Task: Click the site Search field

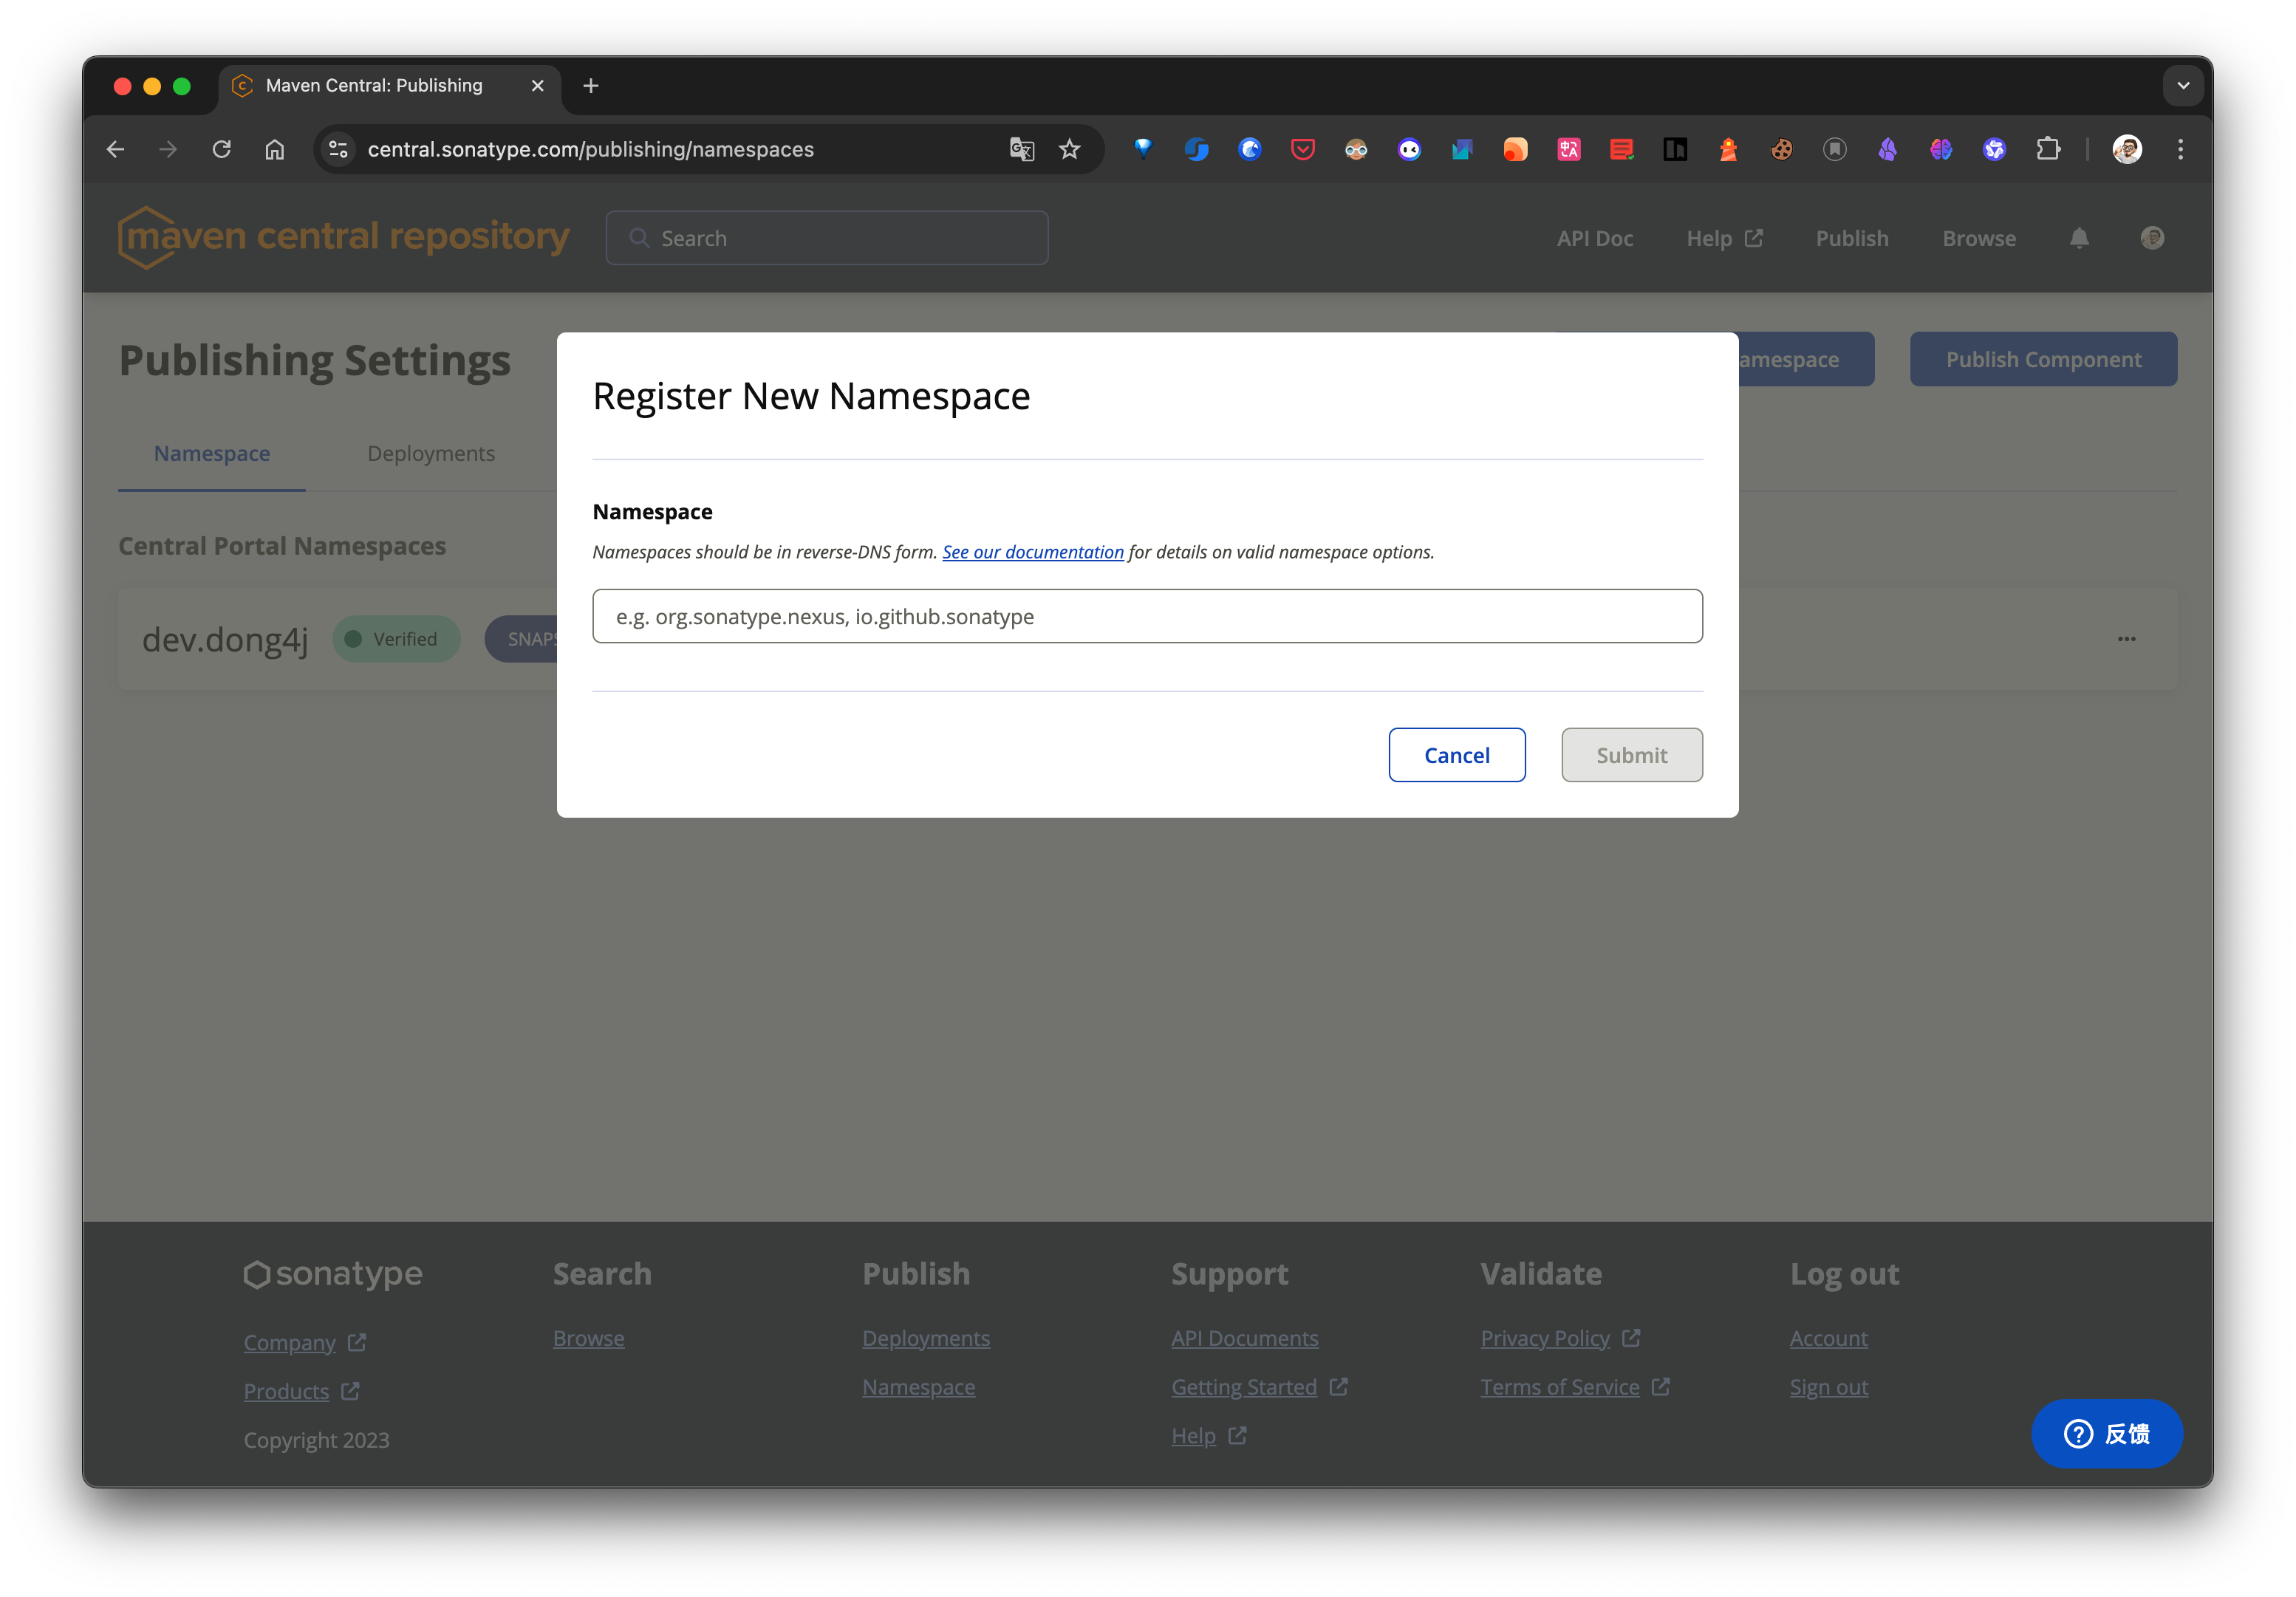Action: pos(827,238)
